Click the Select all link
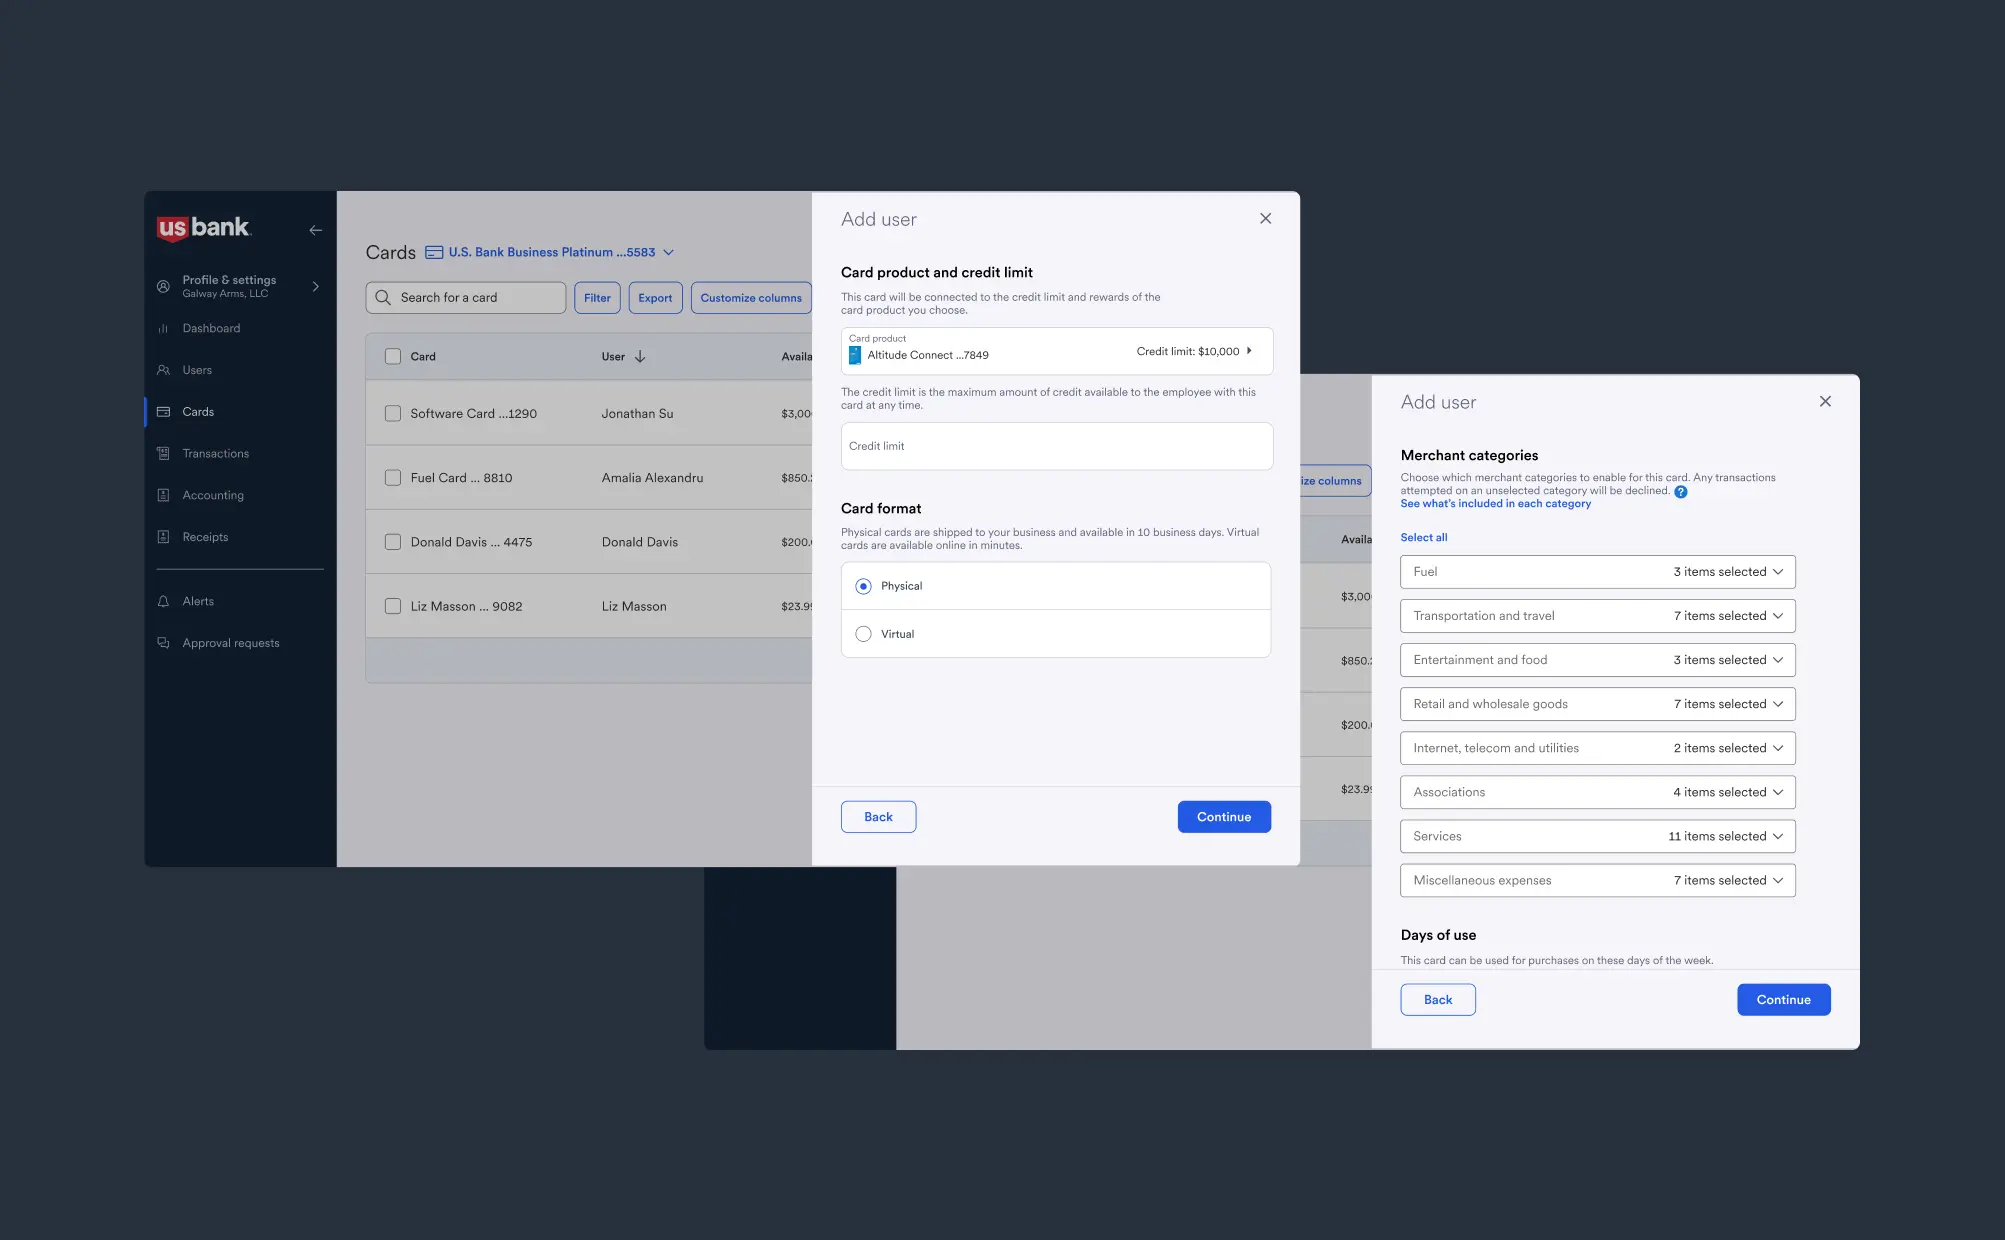The image size is (2005, 1240). [1423, 537]
